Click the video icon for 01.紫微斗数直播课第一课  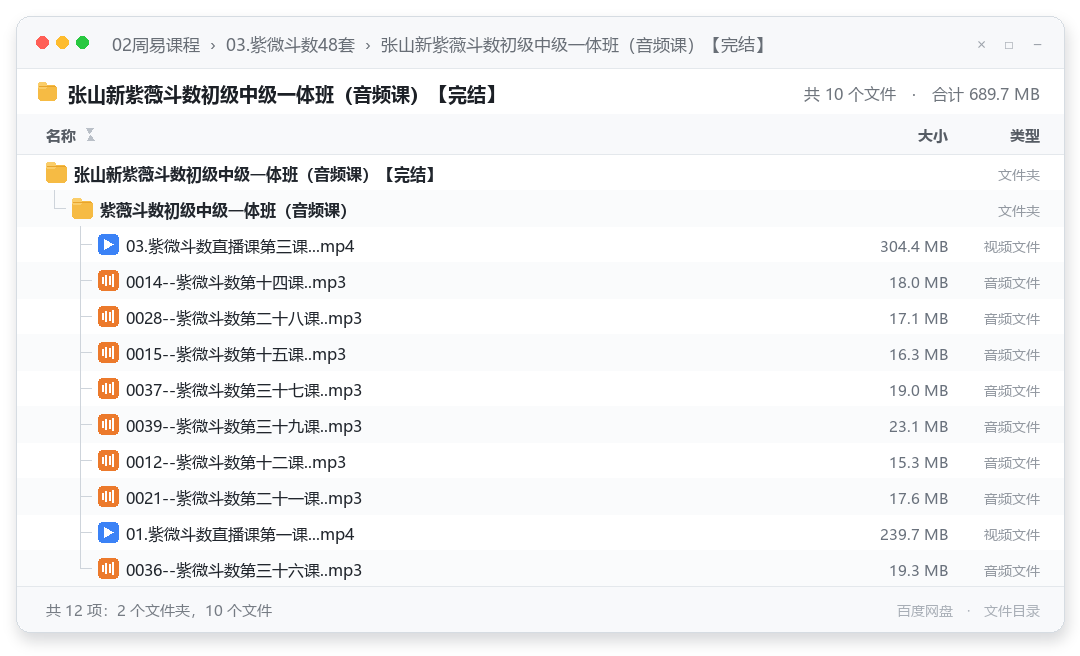click(x=108, y=533)
